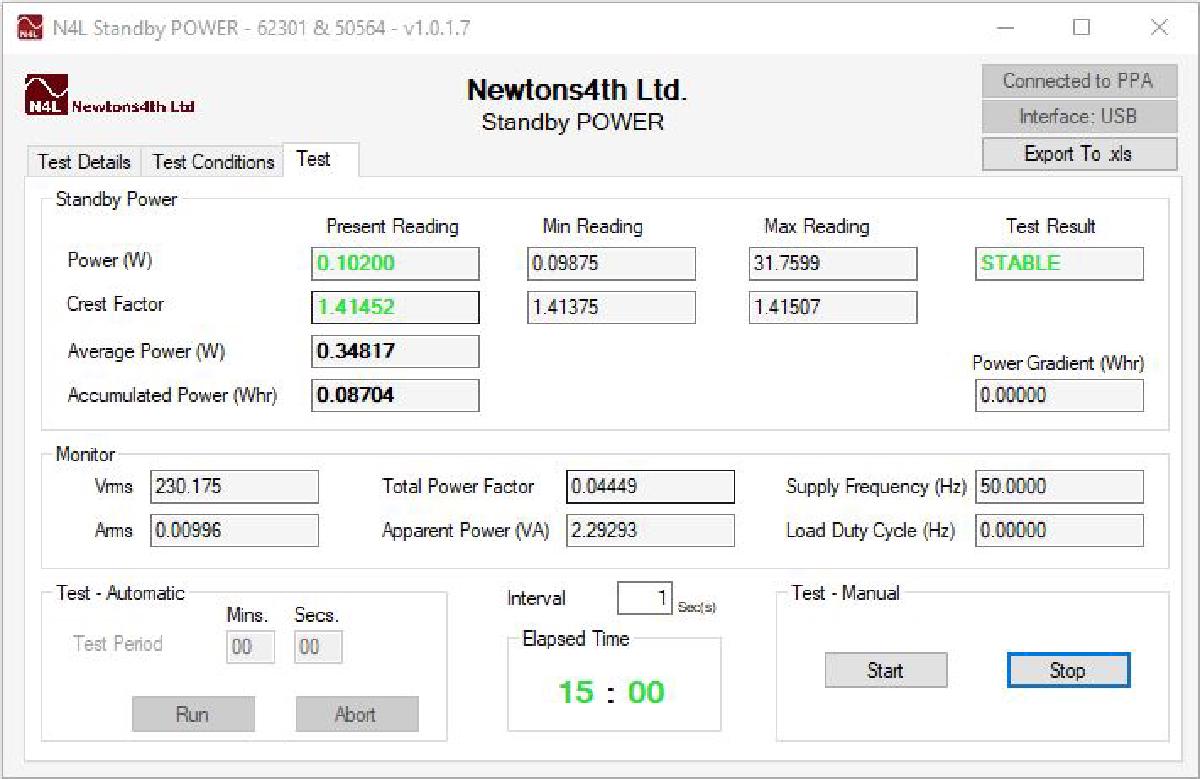Check the Connected to PPA status
The image size is (1200, 779).
coord(1078,81)
